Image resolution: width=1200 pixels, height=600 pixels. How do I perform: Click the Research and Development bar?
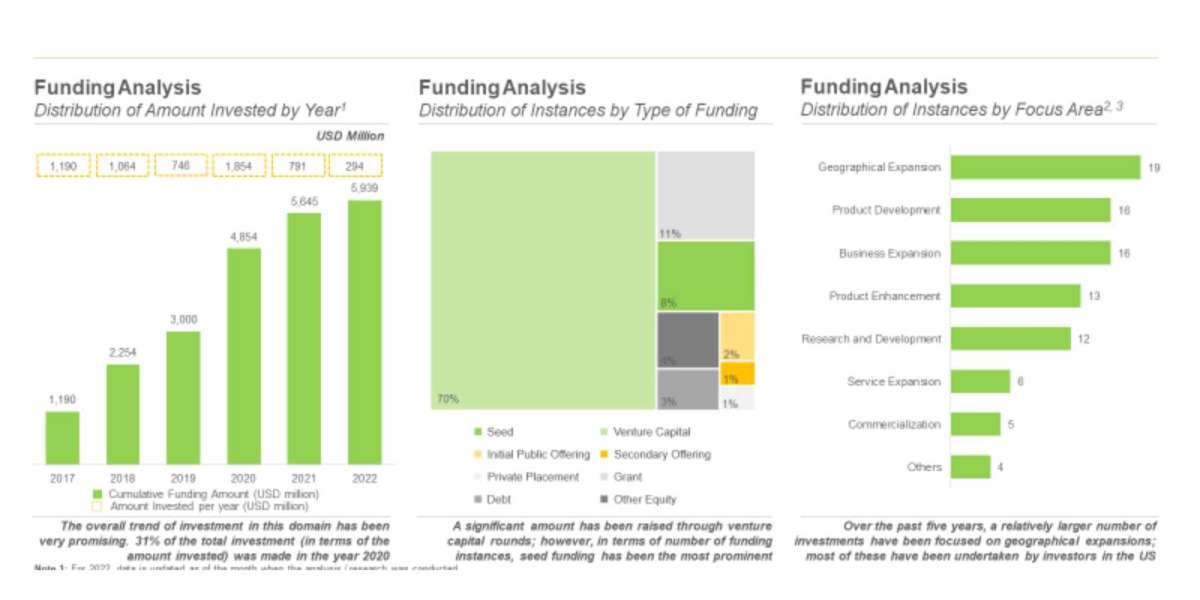[x=1010, y=339]
